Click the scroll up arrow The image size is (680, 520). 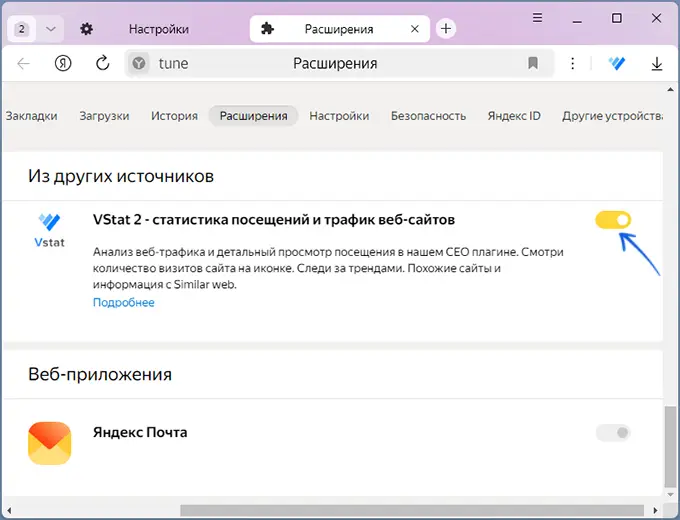tap(670, 90)
